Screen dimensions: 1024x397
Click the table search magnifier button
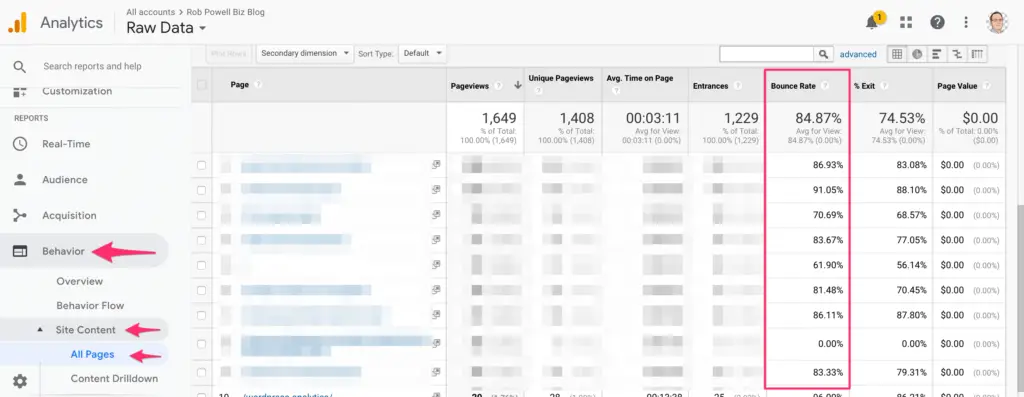point(824,54)
